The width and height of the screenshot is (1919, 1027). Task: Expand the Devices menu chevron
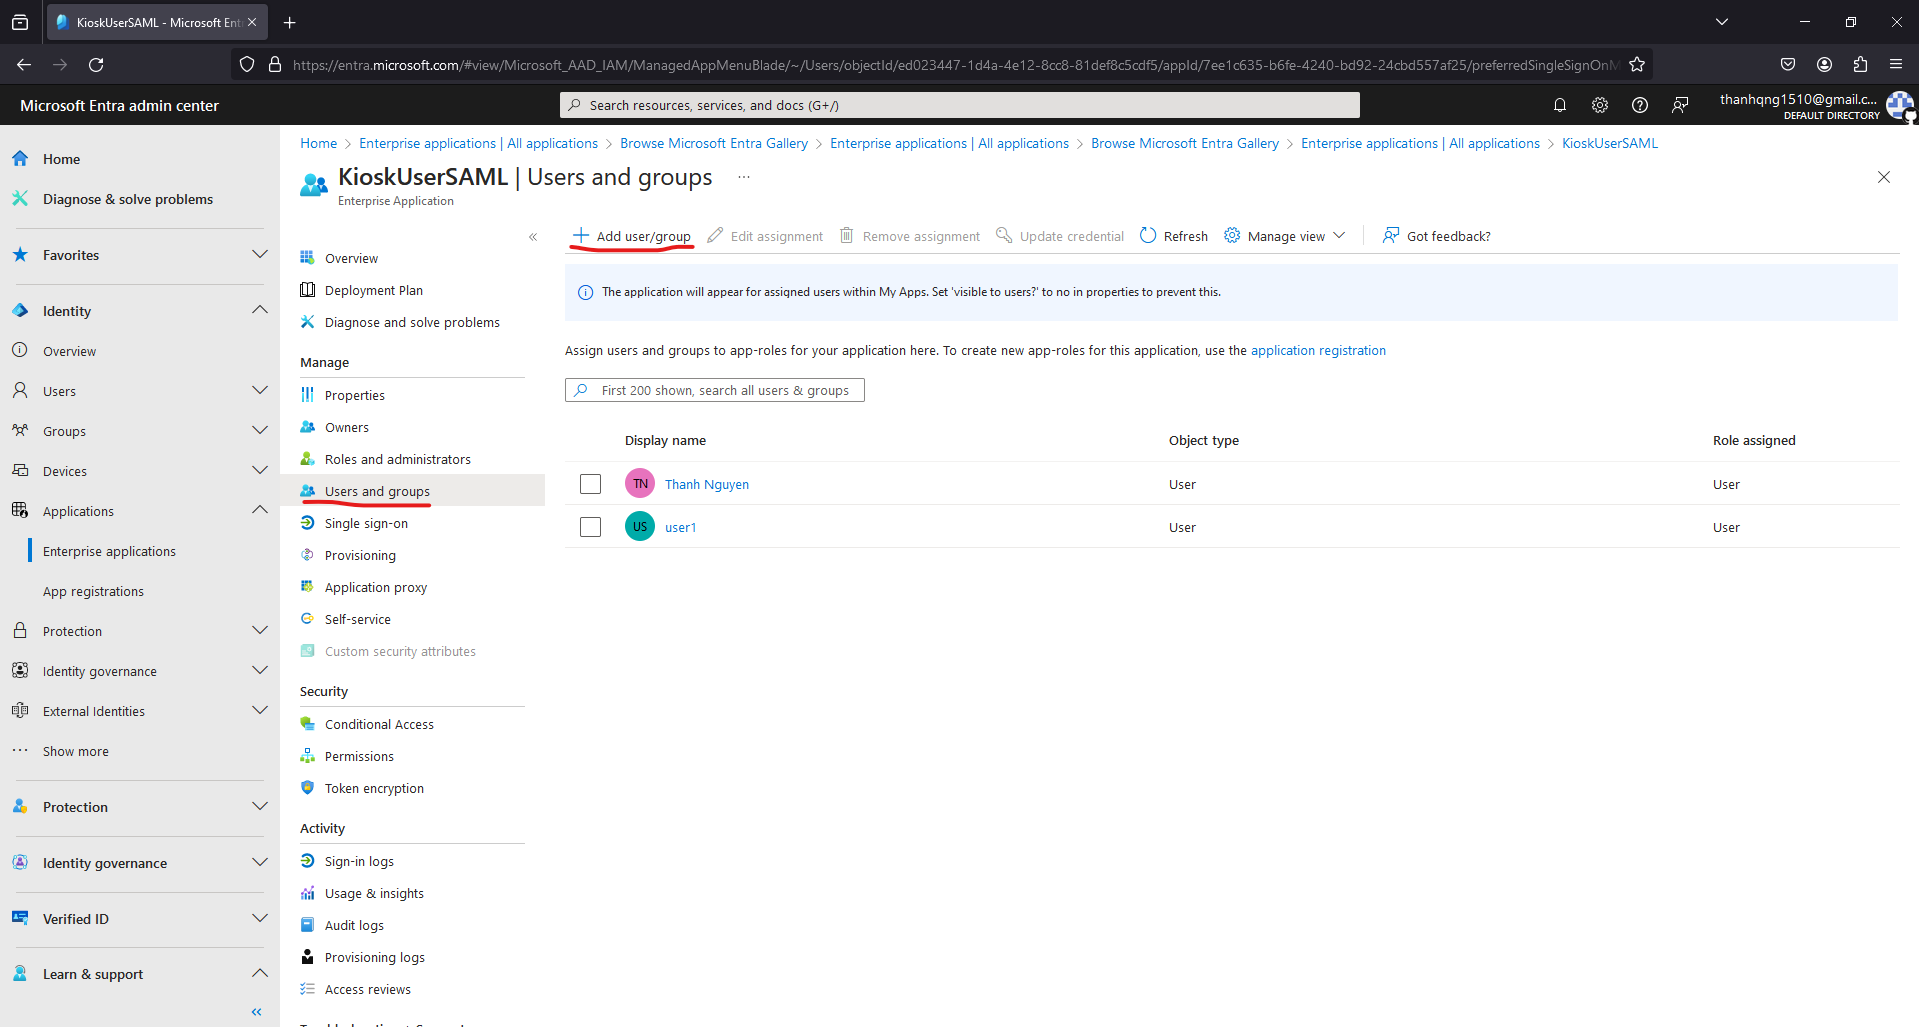(x=260, y=471)
